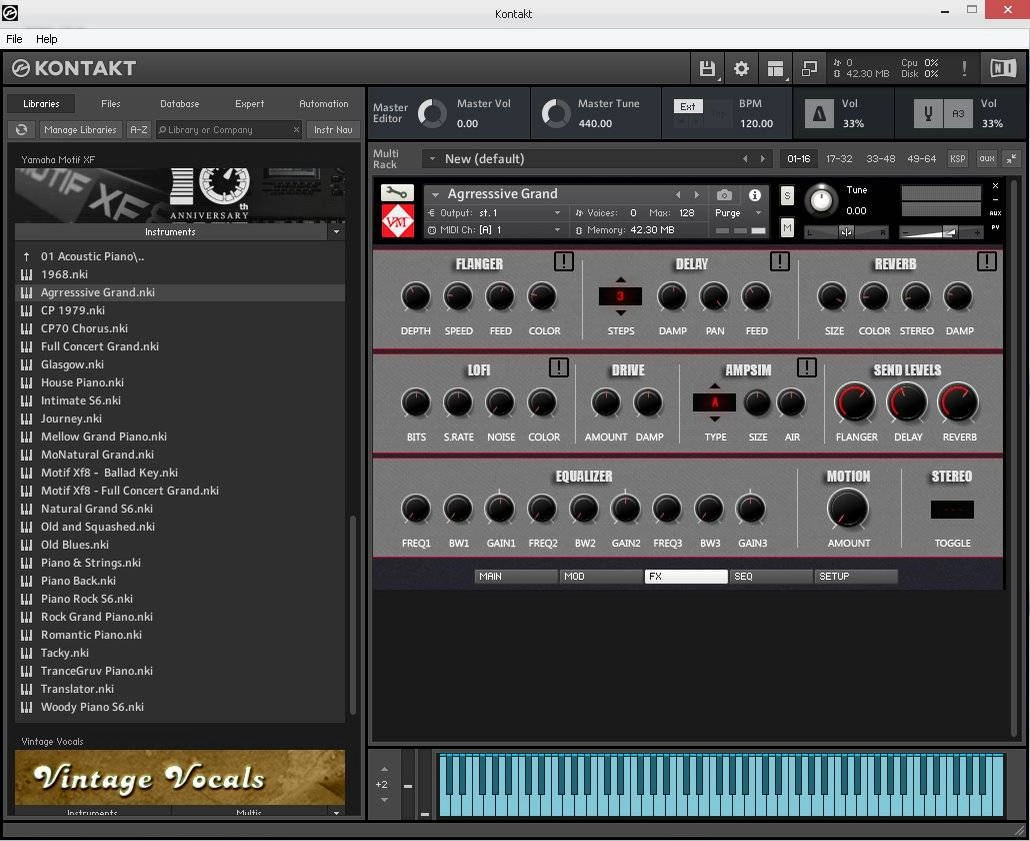
Task: Open instrument edit mode wrench icon
Action: point(397,193)
